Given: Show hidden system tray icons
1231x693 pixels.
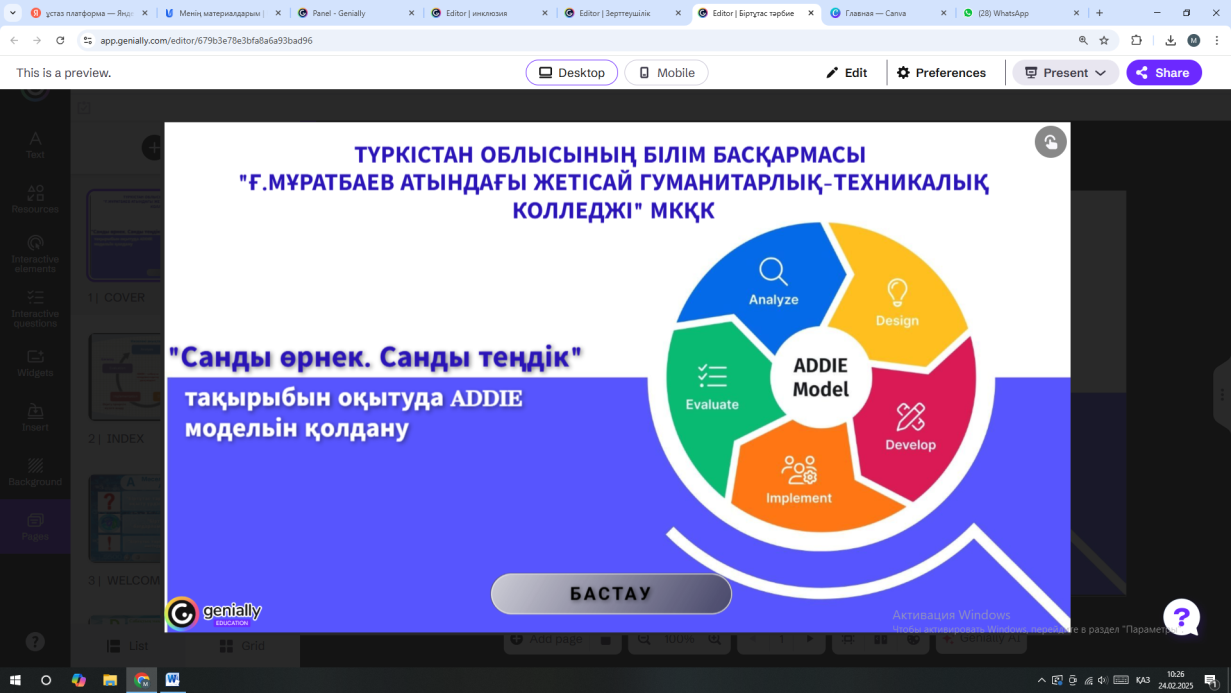Looking at the screenshot, I should (x=1042, y=680).
